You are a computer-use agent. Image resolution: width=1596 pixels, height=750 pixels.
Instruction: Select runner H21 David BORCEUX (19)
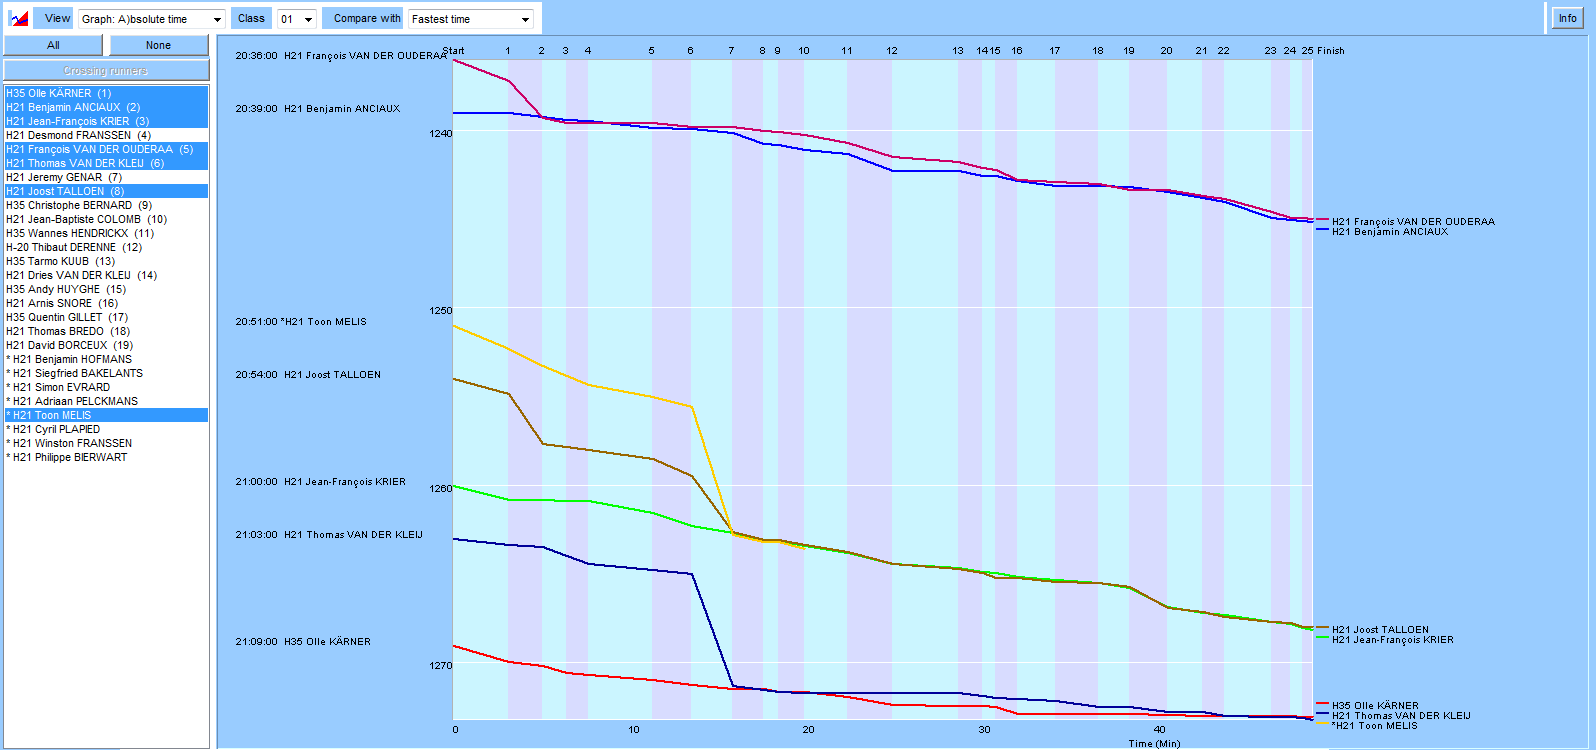[106, 345]
